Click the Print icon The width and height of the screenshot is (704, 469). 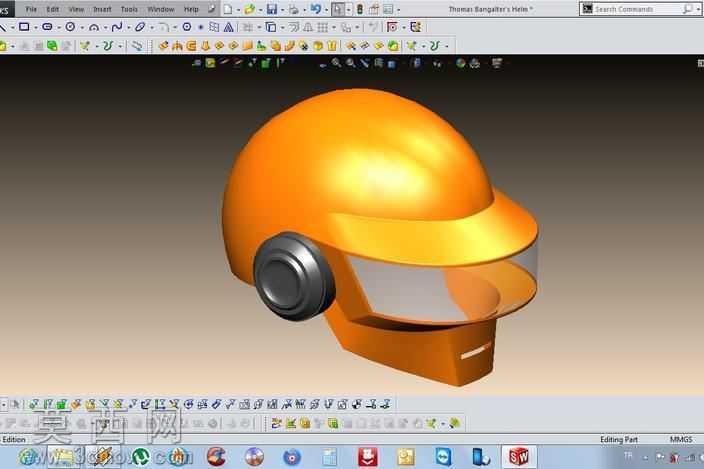tap(294, 9)
